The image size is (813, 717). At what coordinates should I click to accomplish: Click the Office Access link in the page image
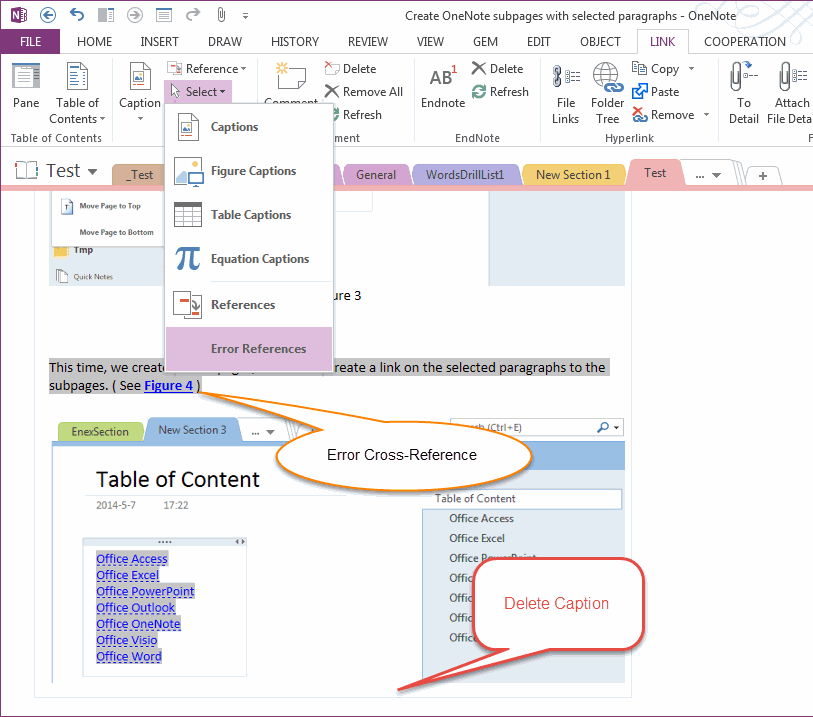[x=132, y=559]
